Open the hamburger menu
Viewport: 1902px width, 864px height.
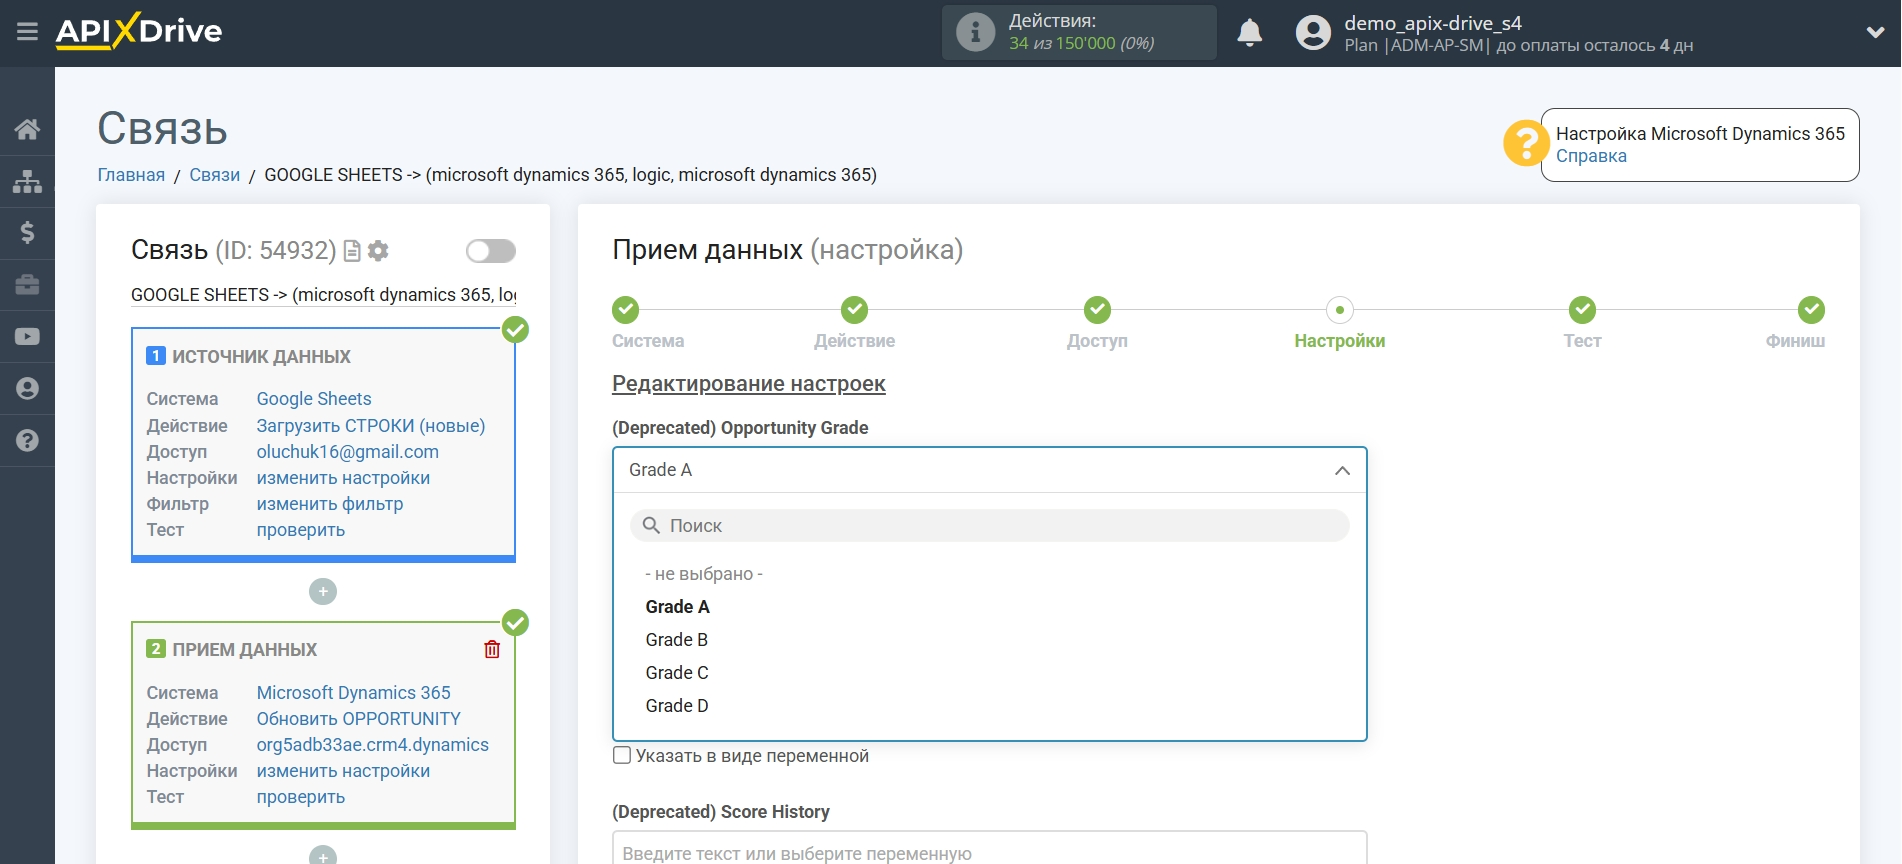(x=27, y=32)
